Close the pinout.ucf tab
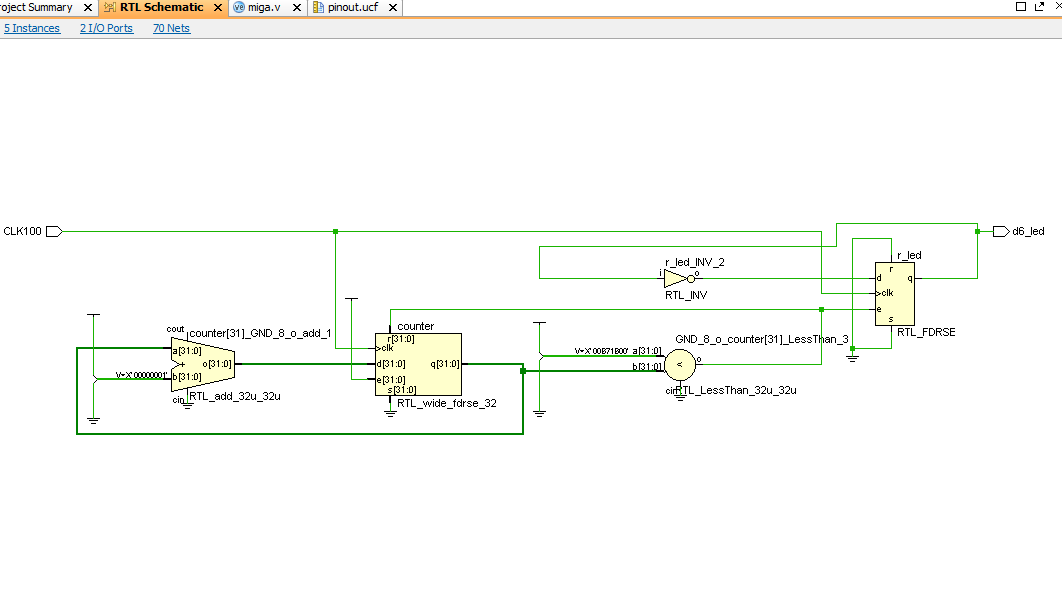The height and width of the screenshot is (614, 1062). pyautogui.click(x=392, y=7)
